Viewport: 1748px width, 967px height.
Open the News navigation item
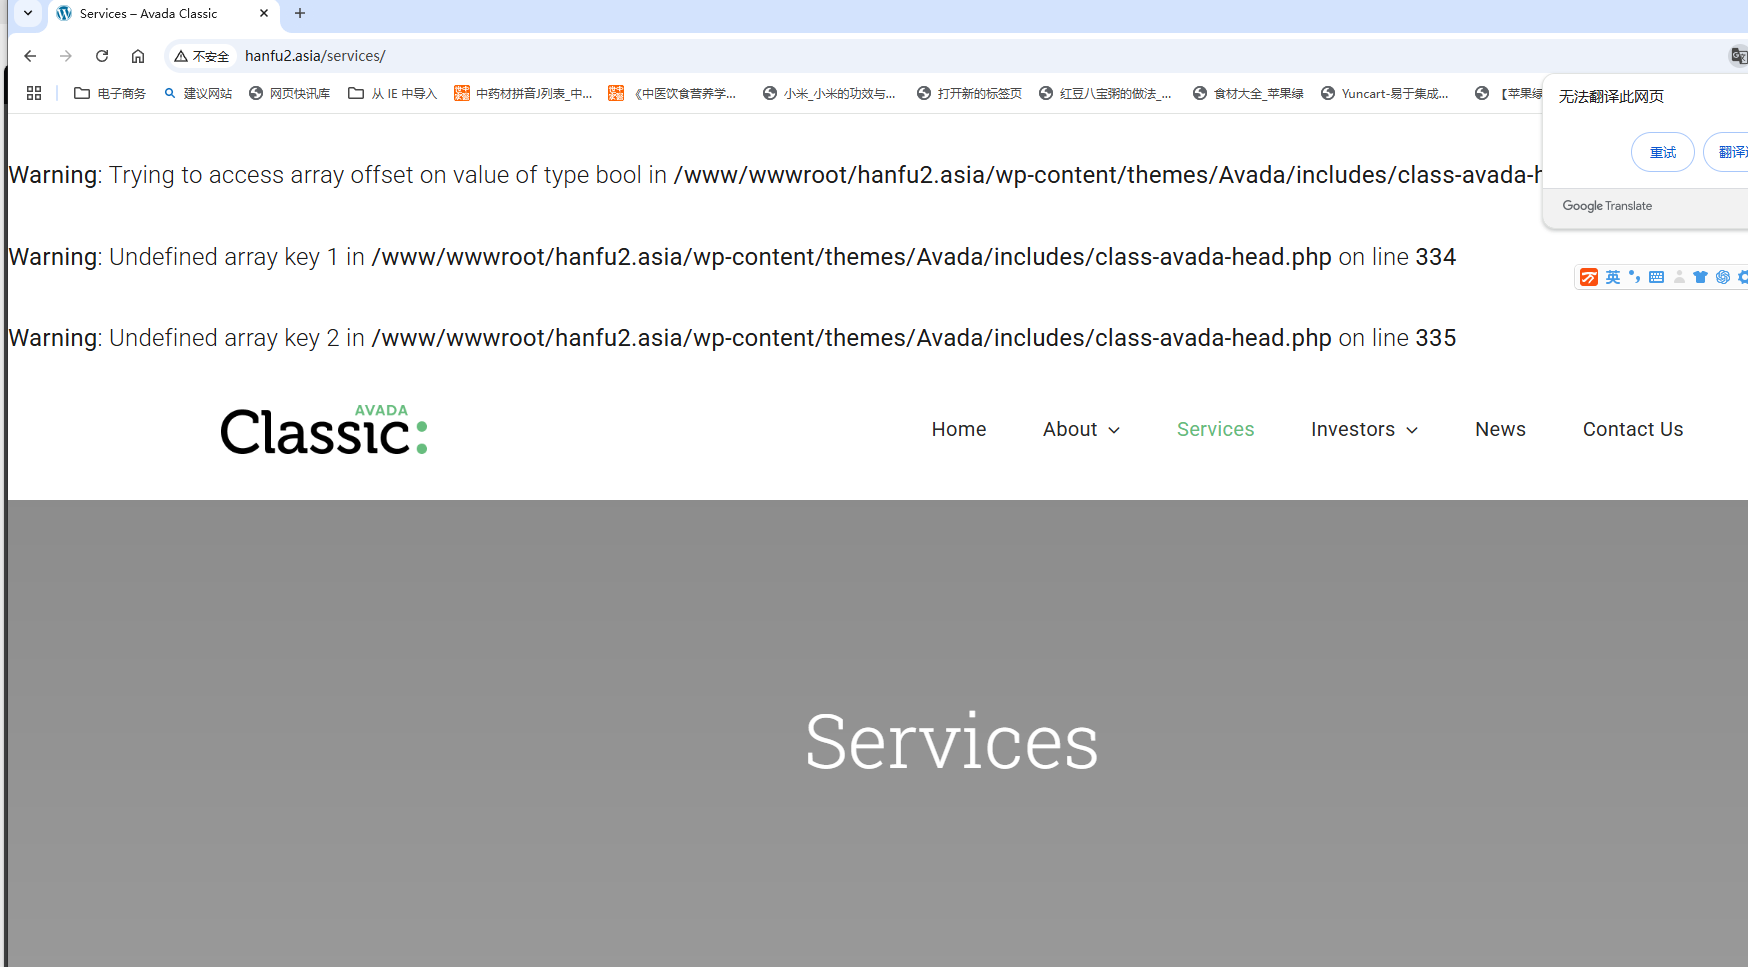pyautogui.click(x=1500, y=429)
